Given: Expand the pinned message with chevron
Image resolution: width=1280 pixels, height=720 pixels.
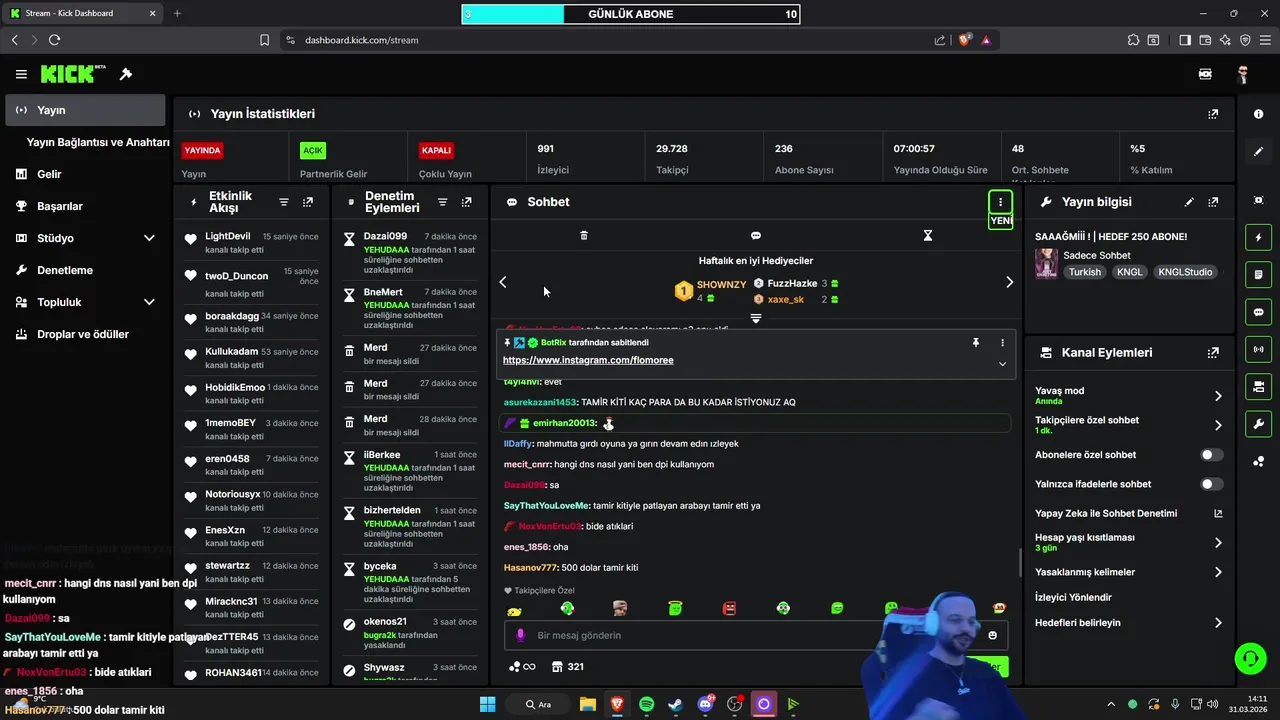Looking at the screenshot, I should tap(1002, 364).
